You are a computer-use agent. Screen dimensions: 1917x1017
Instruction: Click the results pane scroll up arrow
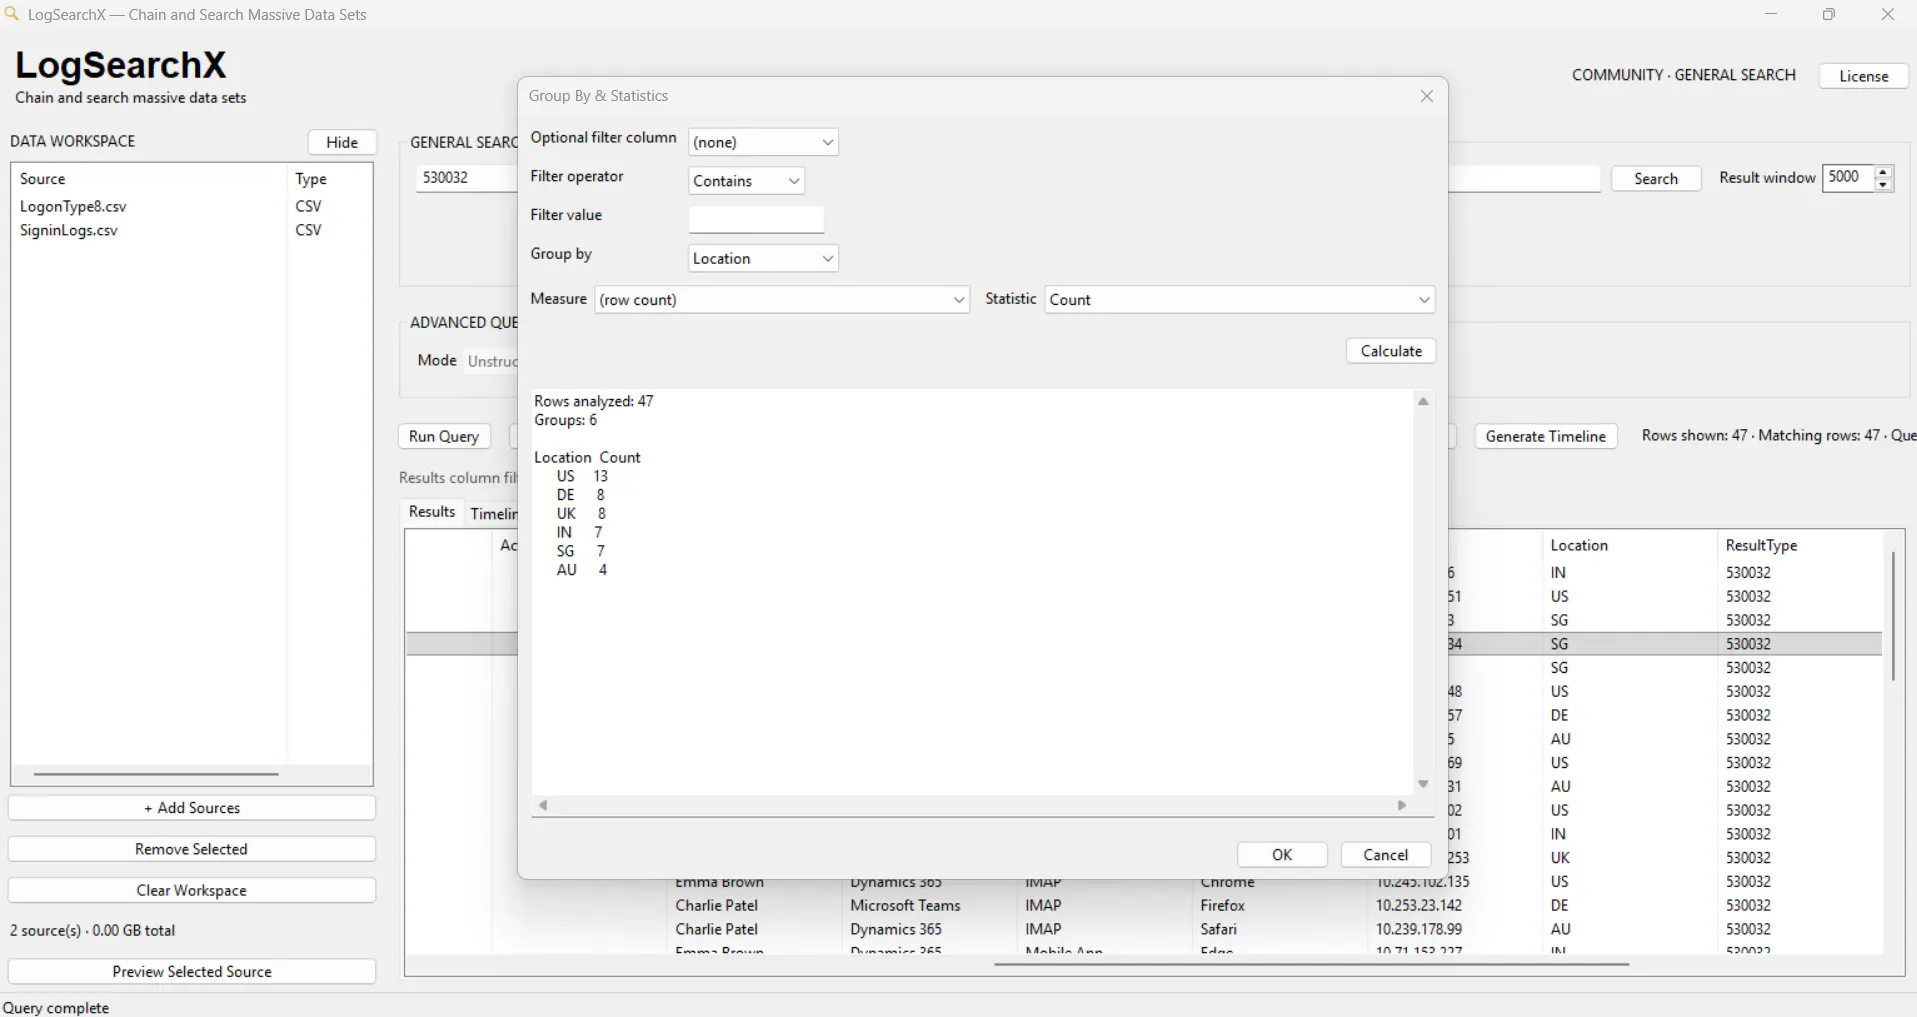[x=1423, y=401]
